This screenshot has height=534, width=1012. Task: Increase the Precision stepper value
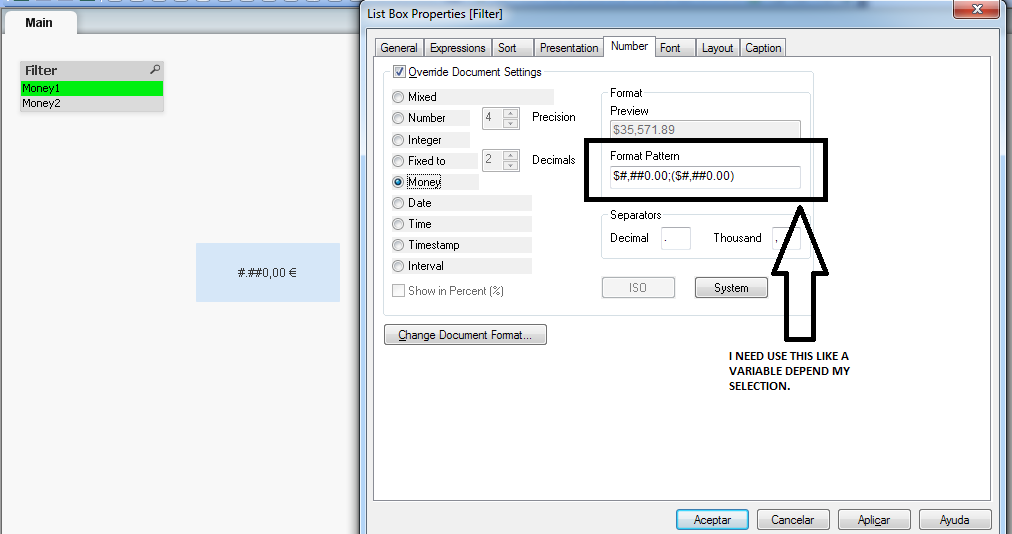[x=511, y=113]
